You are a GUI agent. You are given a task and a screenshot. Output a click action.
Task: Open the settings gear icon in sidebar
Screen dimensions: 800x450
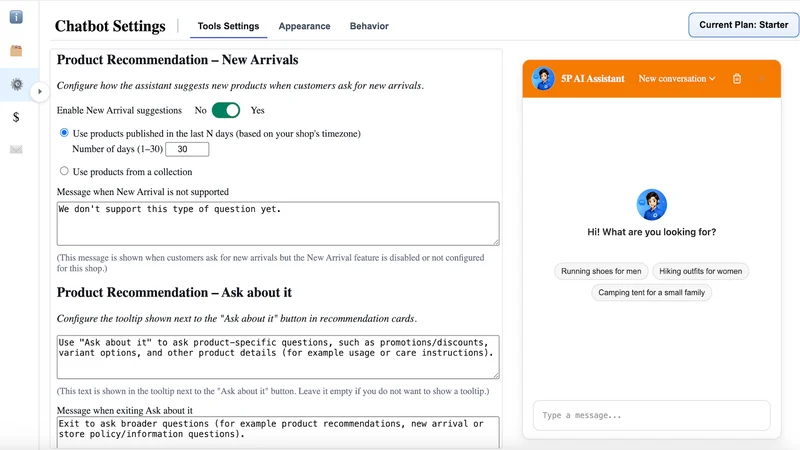16,84
